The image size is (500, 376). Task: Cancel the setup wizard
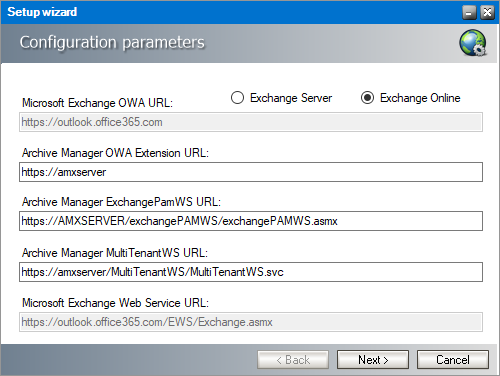[453, 360]
